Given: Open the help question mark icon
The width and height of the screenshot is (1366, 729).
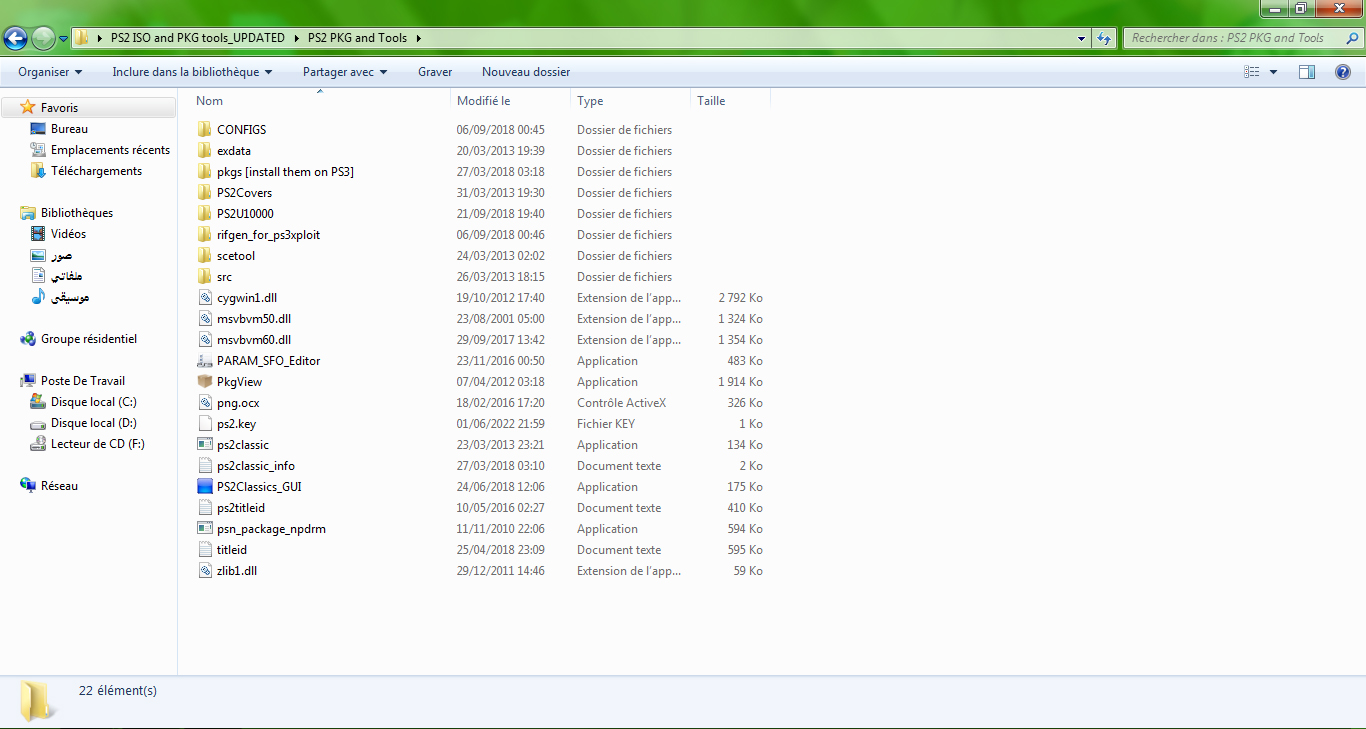Looking at the screenshot, I should click(x=1343, y=72).
